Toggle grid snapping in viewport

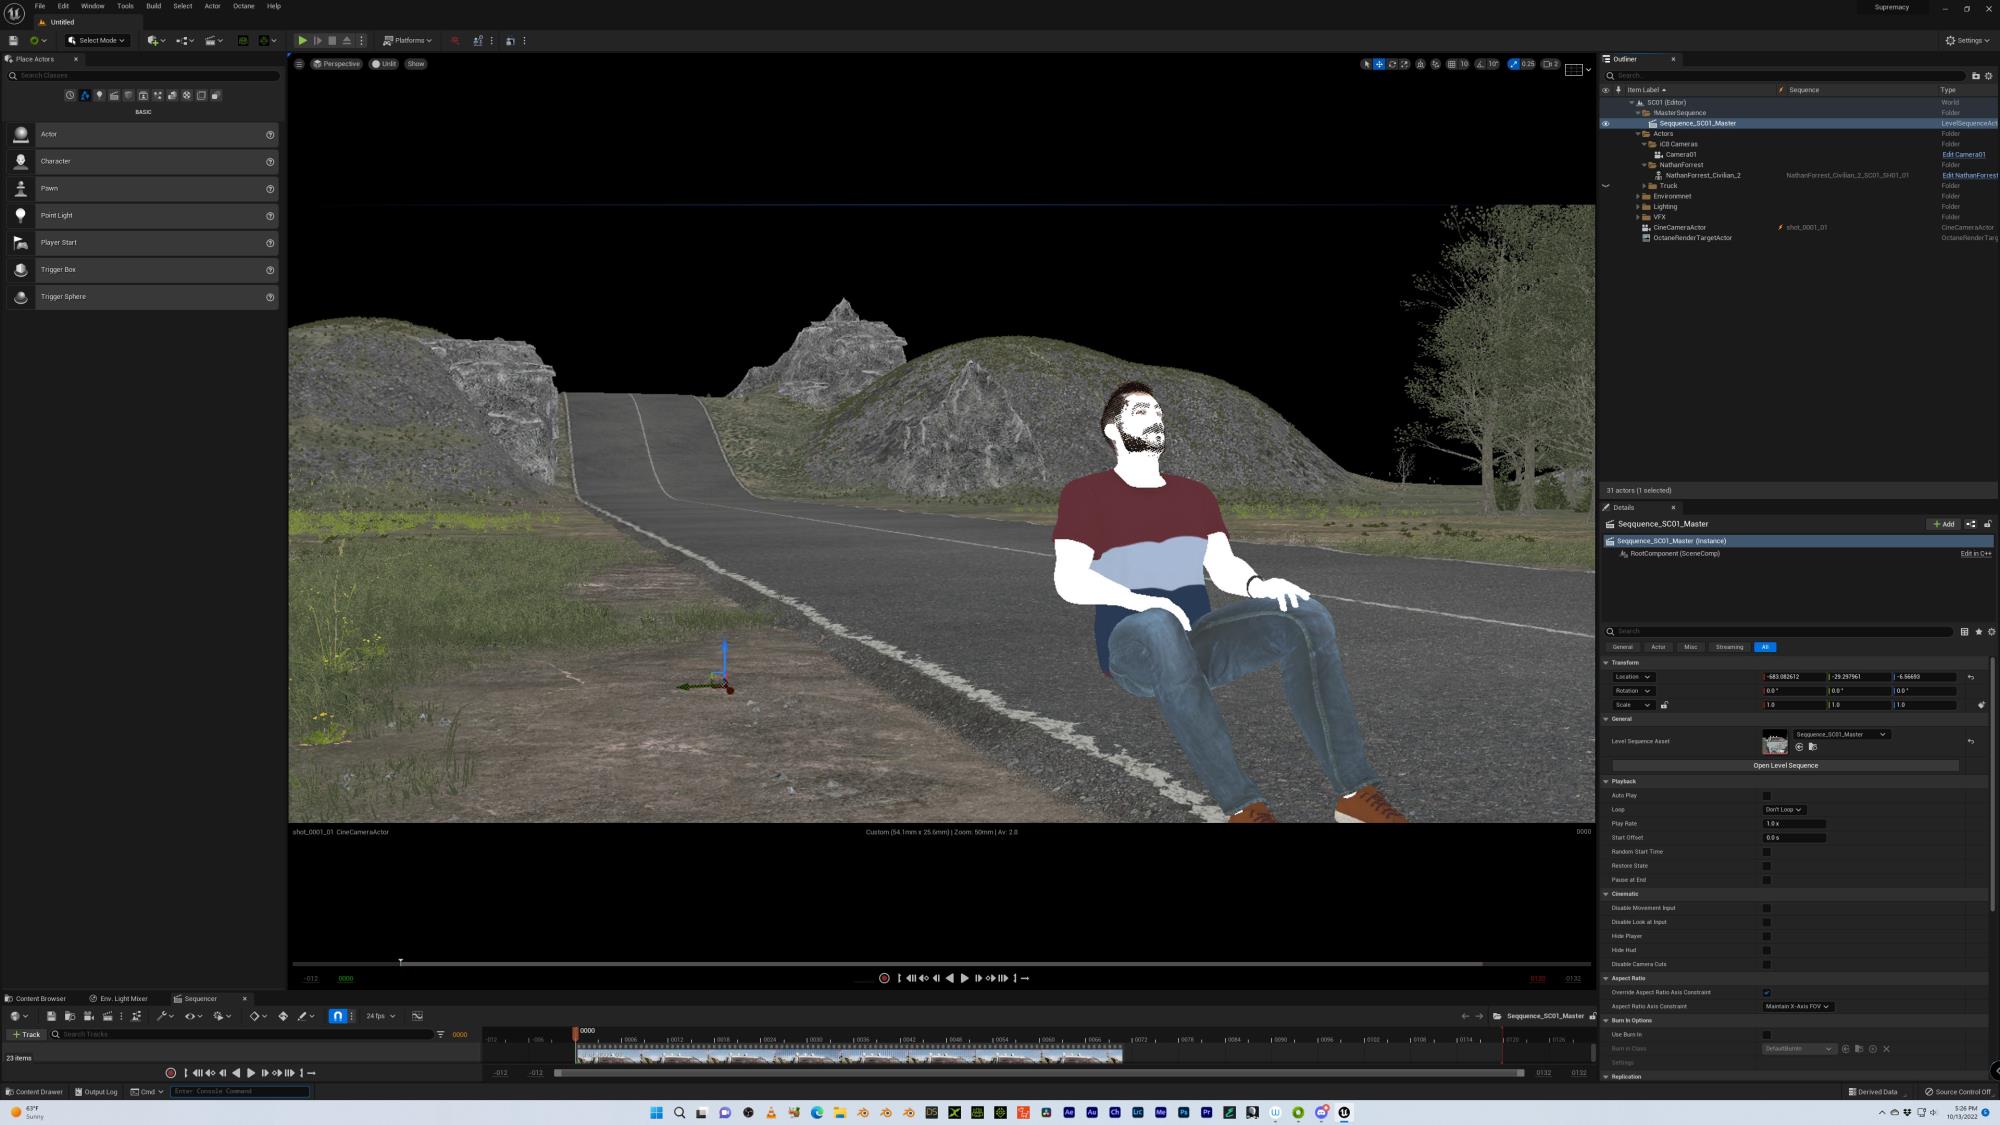(x=1451, y=64)
